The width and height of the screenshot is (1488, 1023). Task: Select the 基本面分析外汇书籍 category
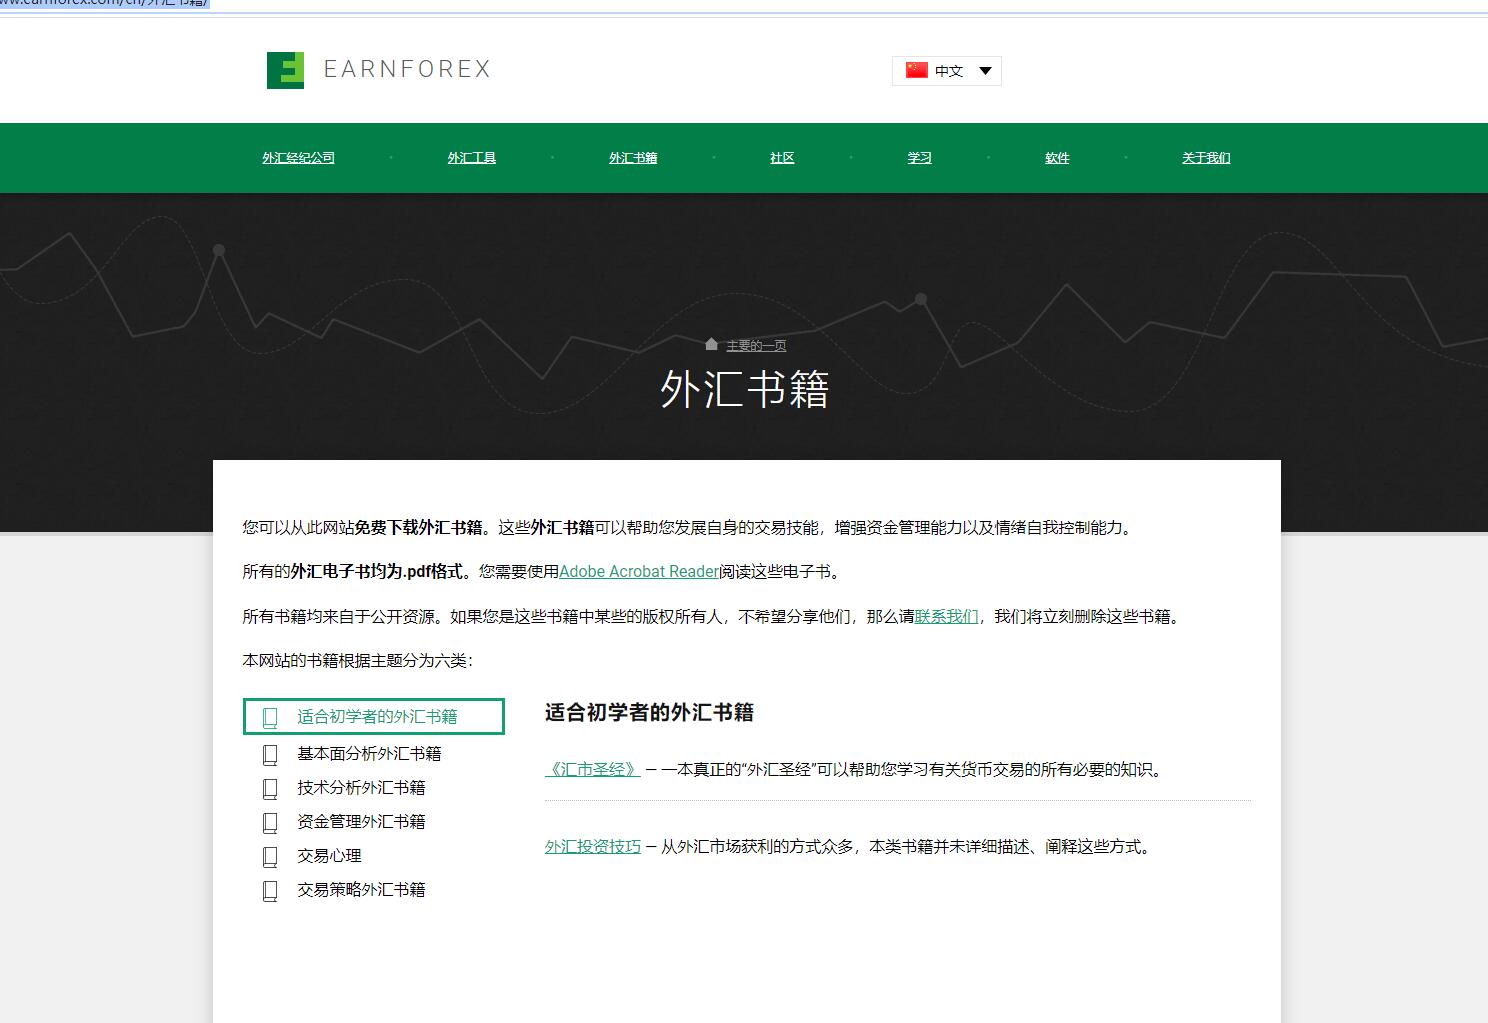point(369,754)
